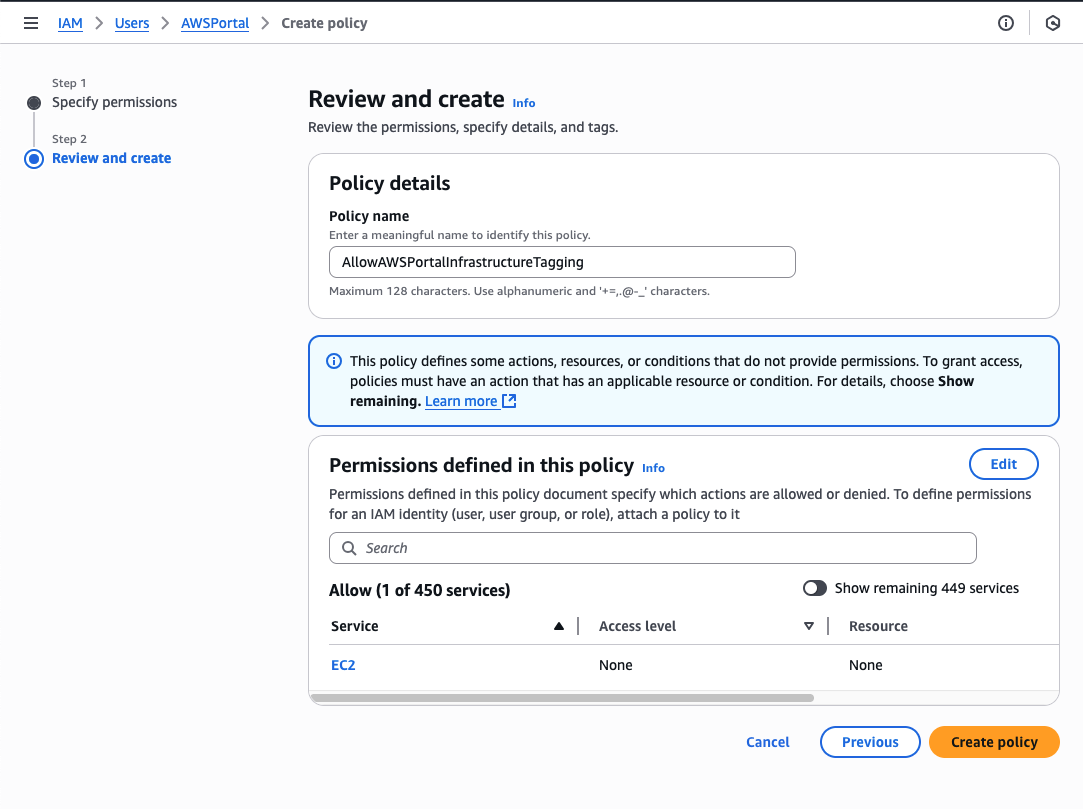The width and height of the screenshot is (1083, 809).
Task: Toggle Show remaining 449 services
Action: (x=815, y=588)
